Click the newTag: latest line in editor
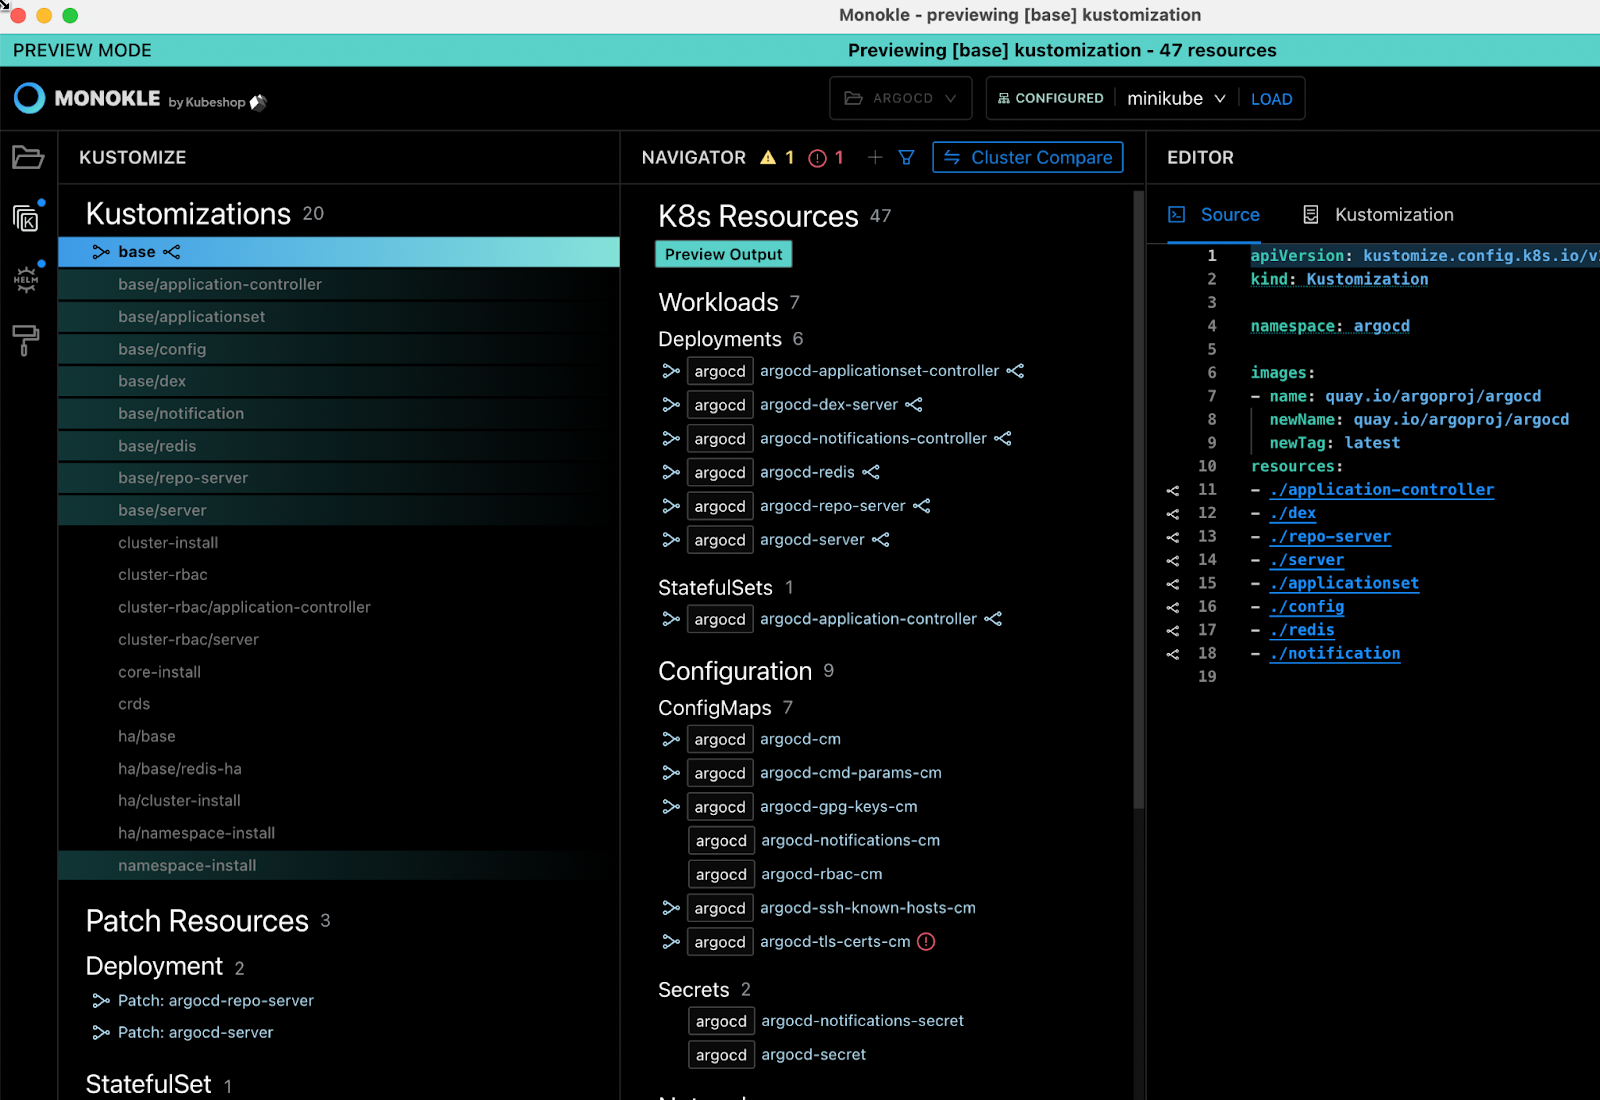This screenshot has height=1100, width=1600. (x=1334, y=443)
